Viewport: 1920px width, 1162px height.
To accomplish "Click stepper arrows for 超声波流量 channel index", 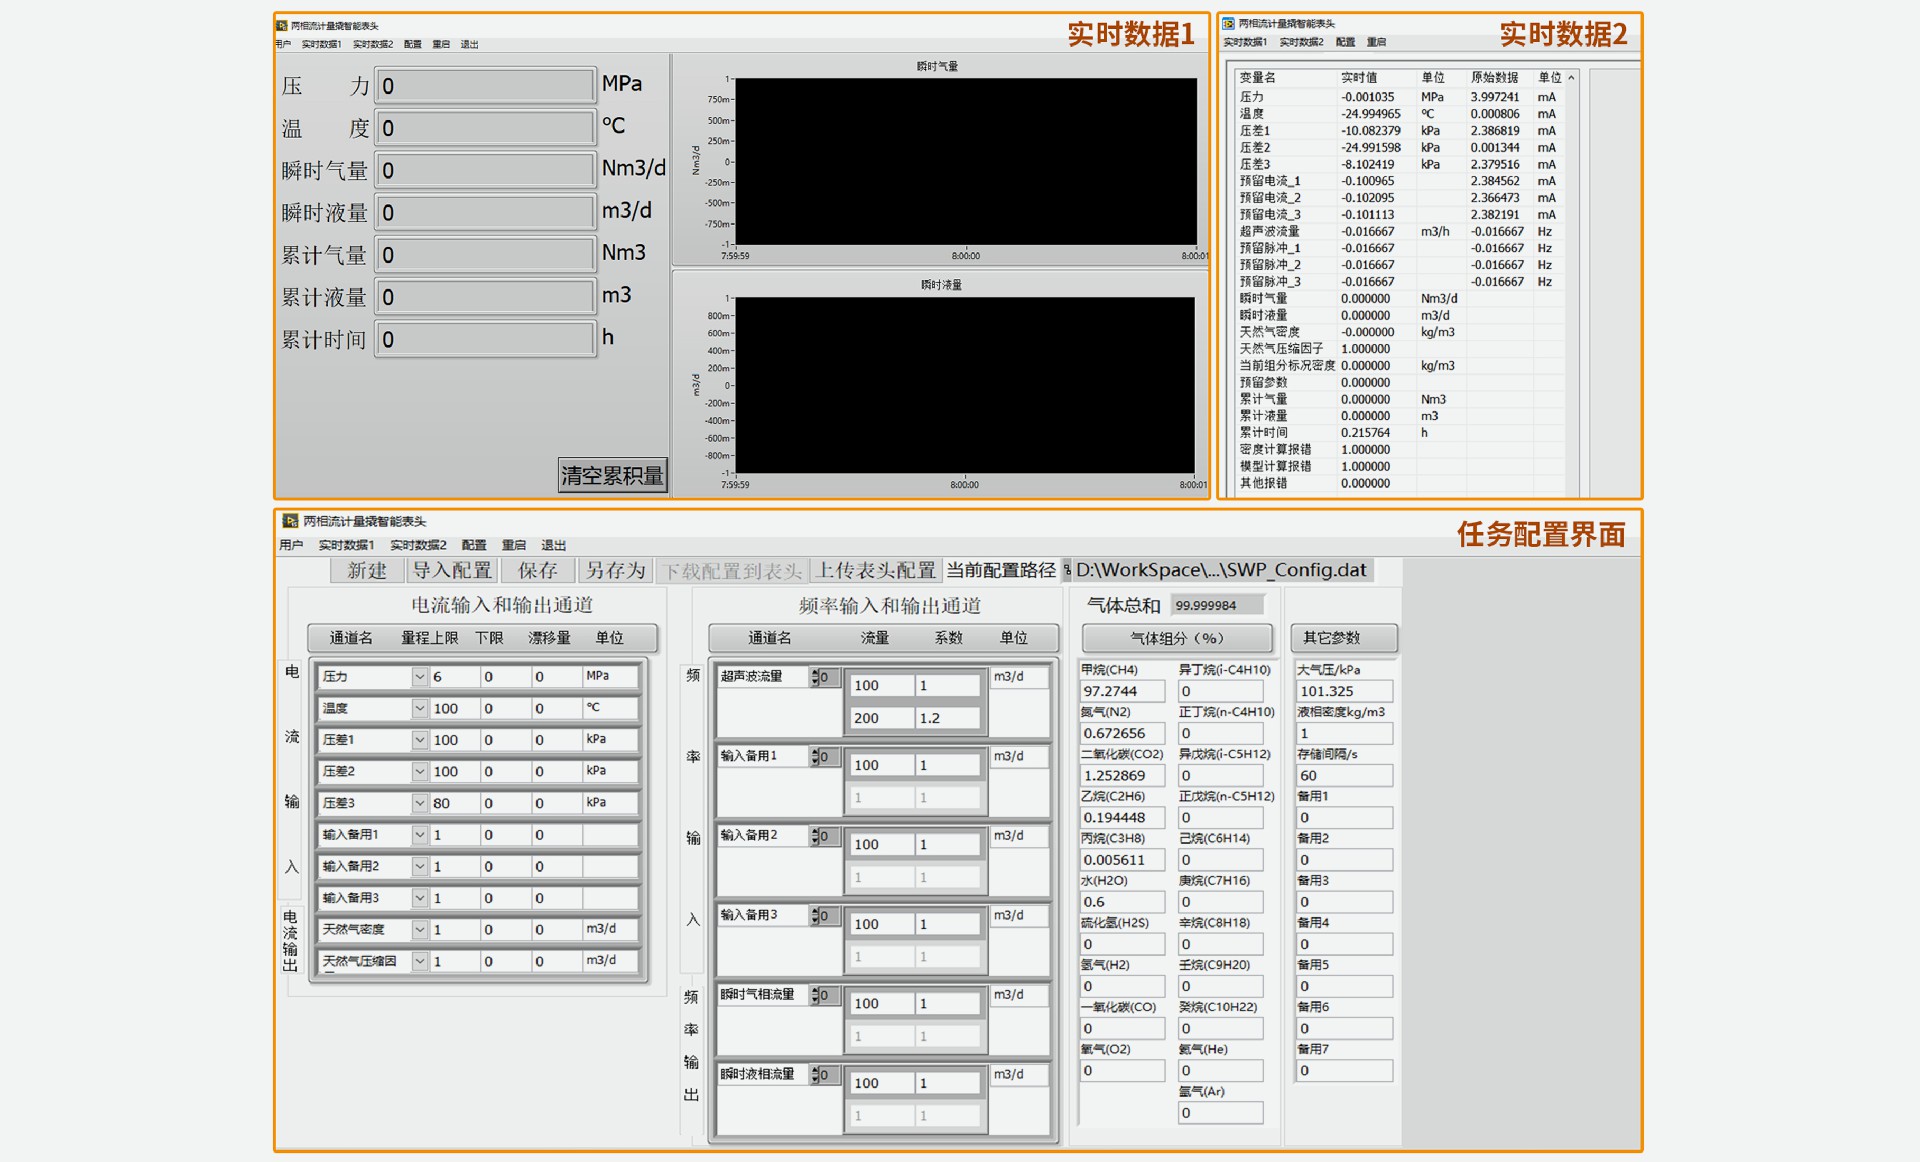I will [x=815, y=677].
